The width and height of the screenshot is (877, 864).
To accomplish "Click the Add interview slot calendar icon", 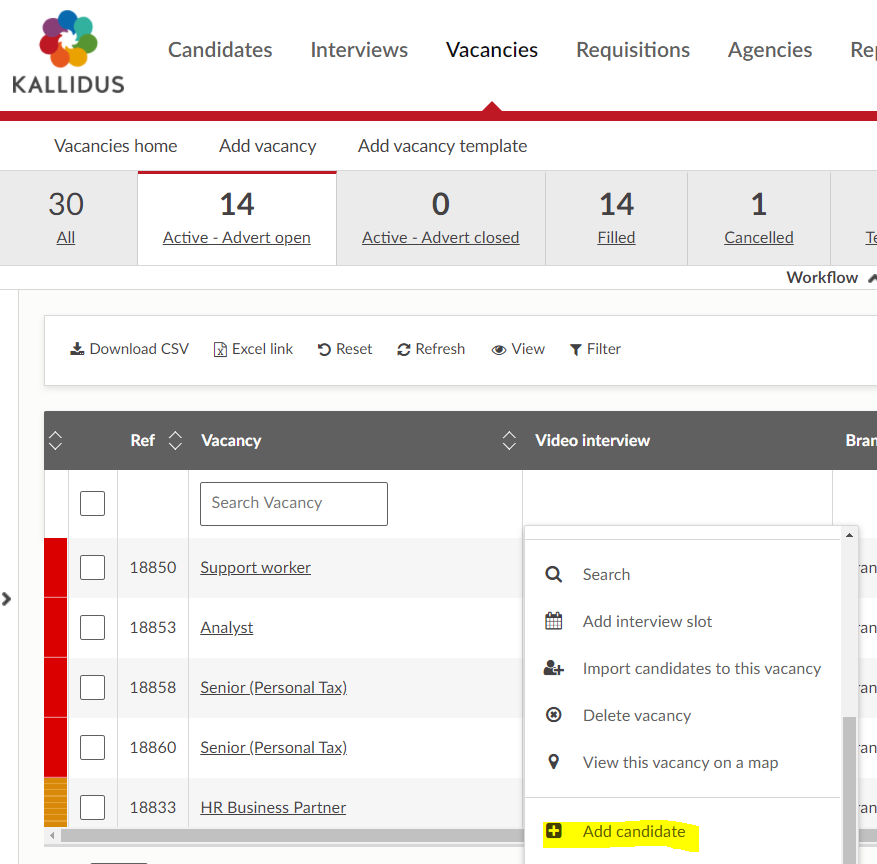I will (x=553, y=621).
